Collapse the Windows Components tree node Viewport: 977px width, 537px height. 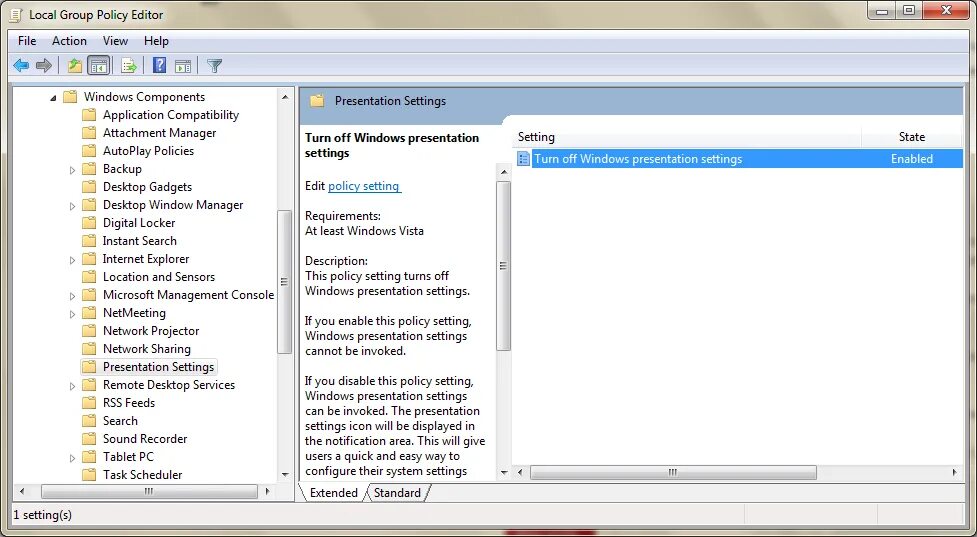click(54, 98)
